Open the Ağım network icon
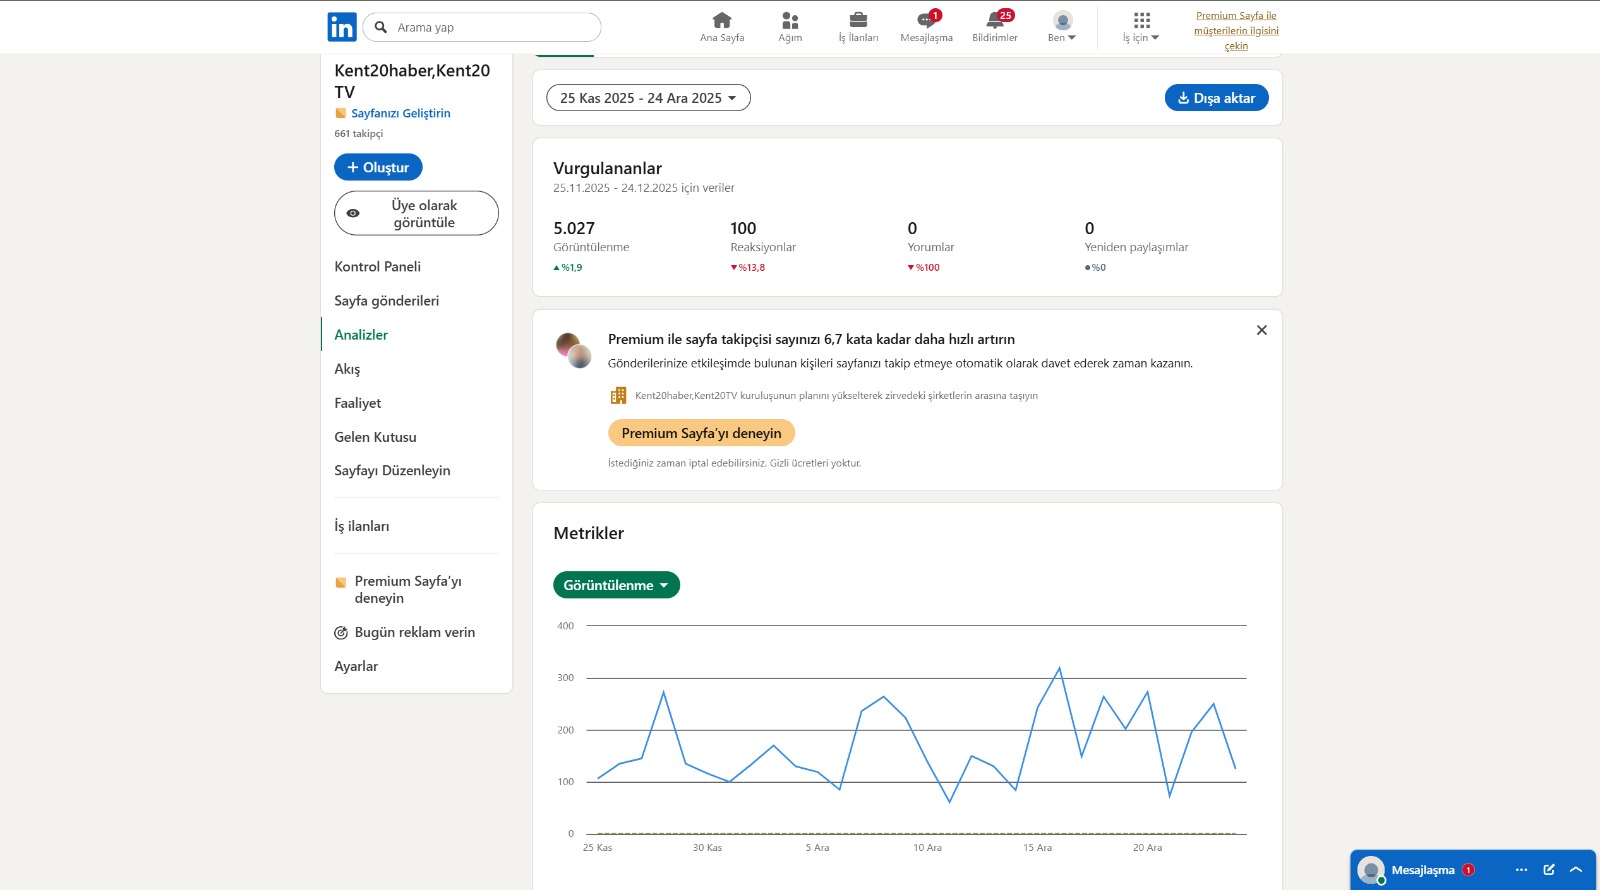This screenshot has width=1600, height=890. (790, 20)
